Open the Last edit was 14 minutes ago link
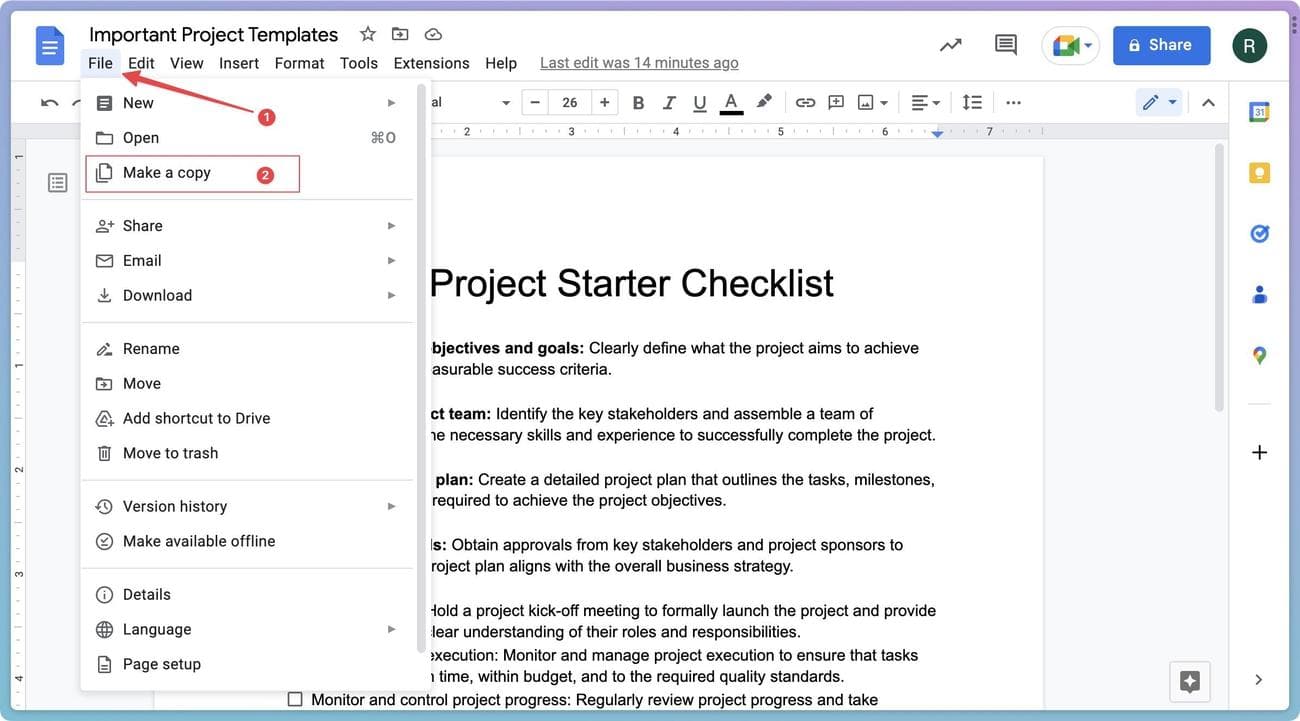Screen dimensions: 1300x721 [639, 63]
